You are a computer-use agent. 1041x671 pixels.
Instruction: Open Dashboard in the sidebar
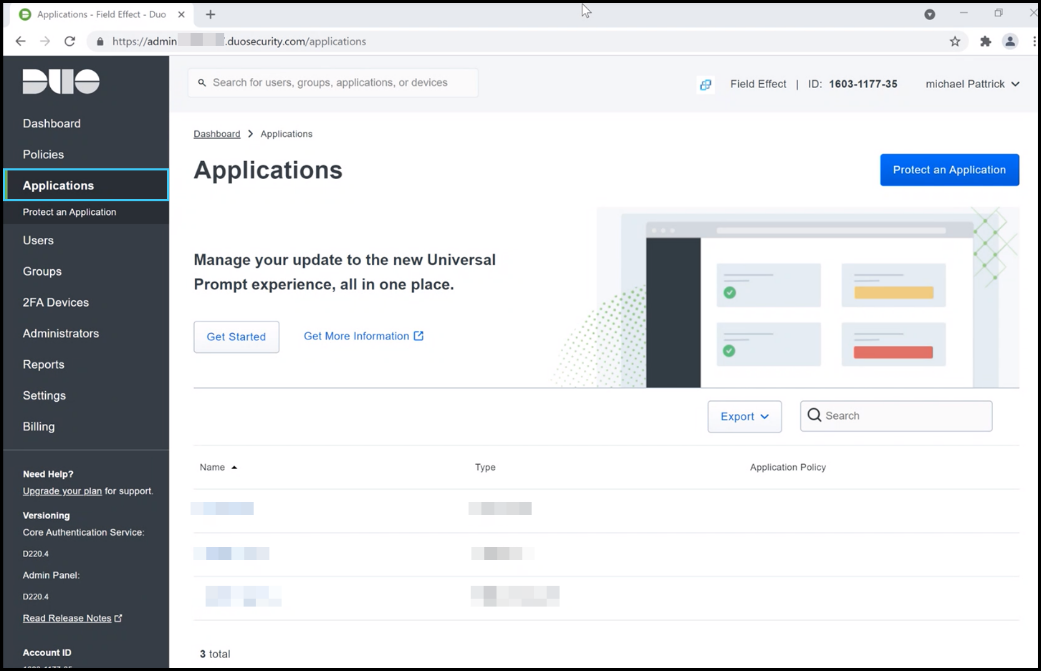(x=52, y=123)
